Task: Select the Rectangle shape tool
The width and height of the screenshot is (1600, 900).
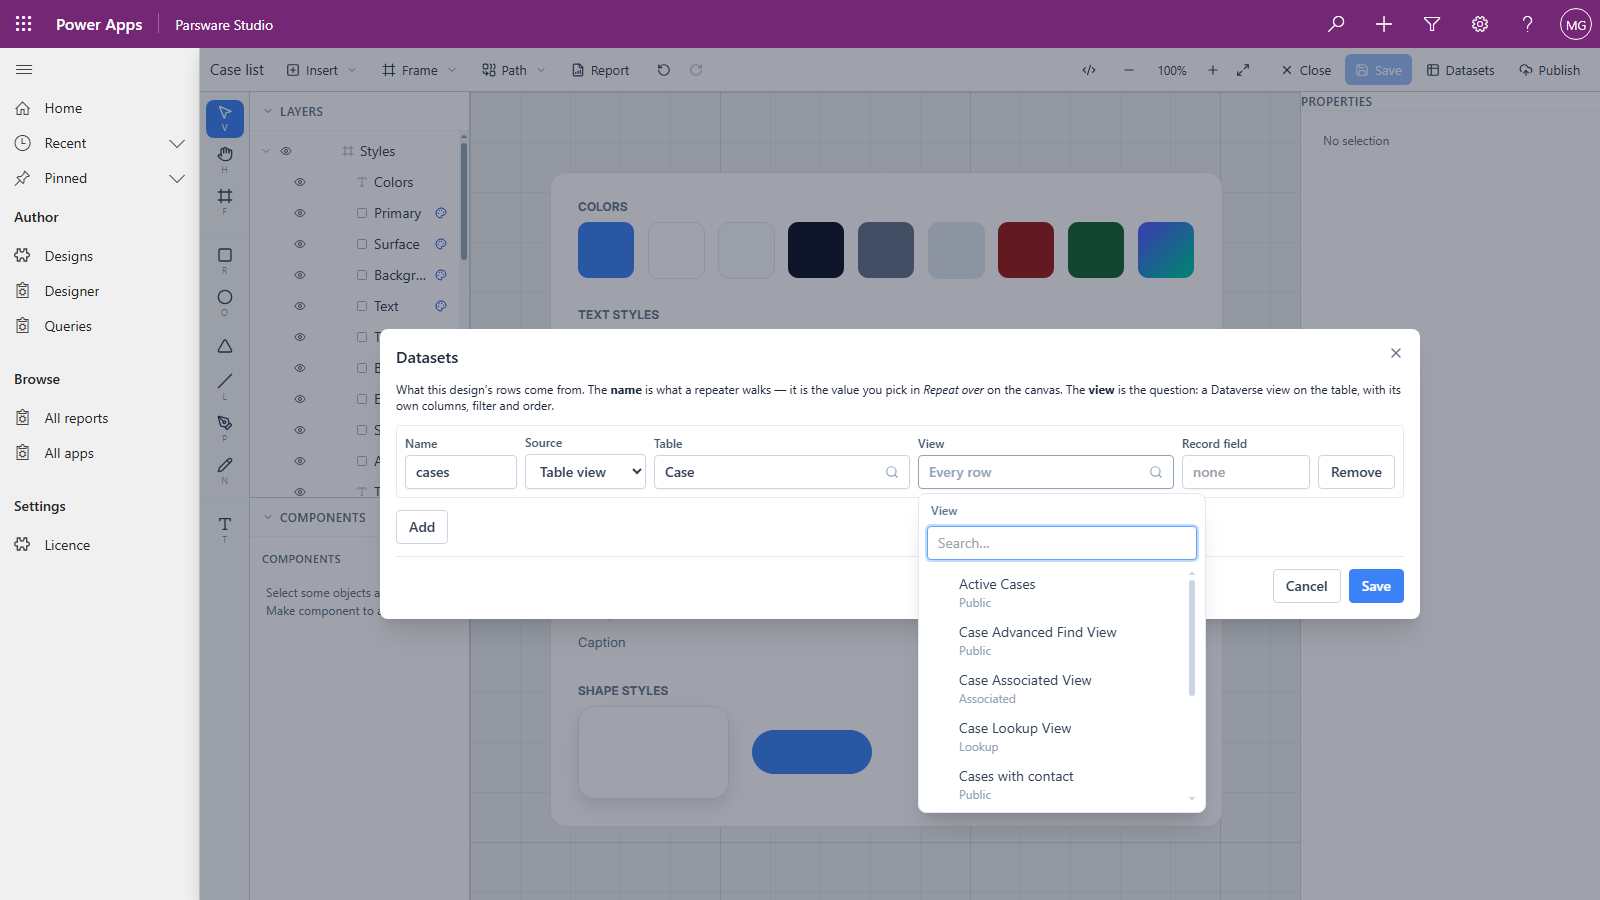Action: pos(225,260)
